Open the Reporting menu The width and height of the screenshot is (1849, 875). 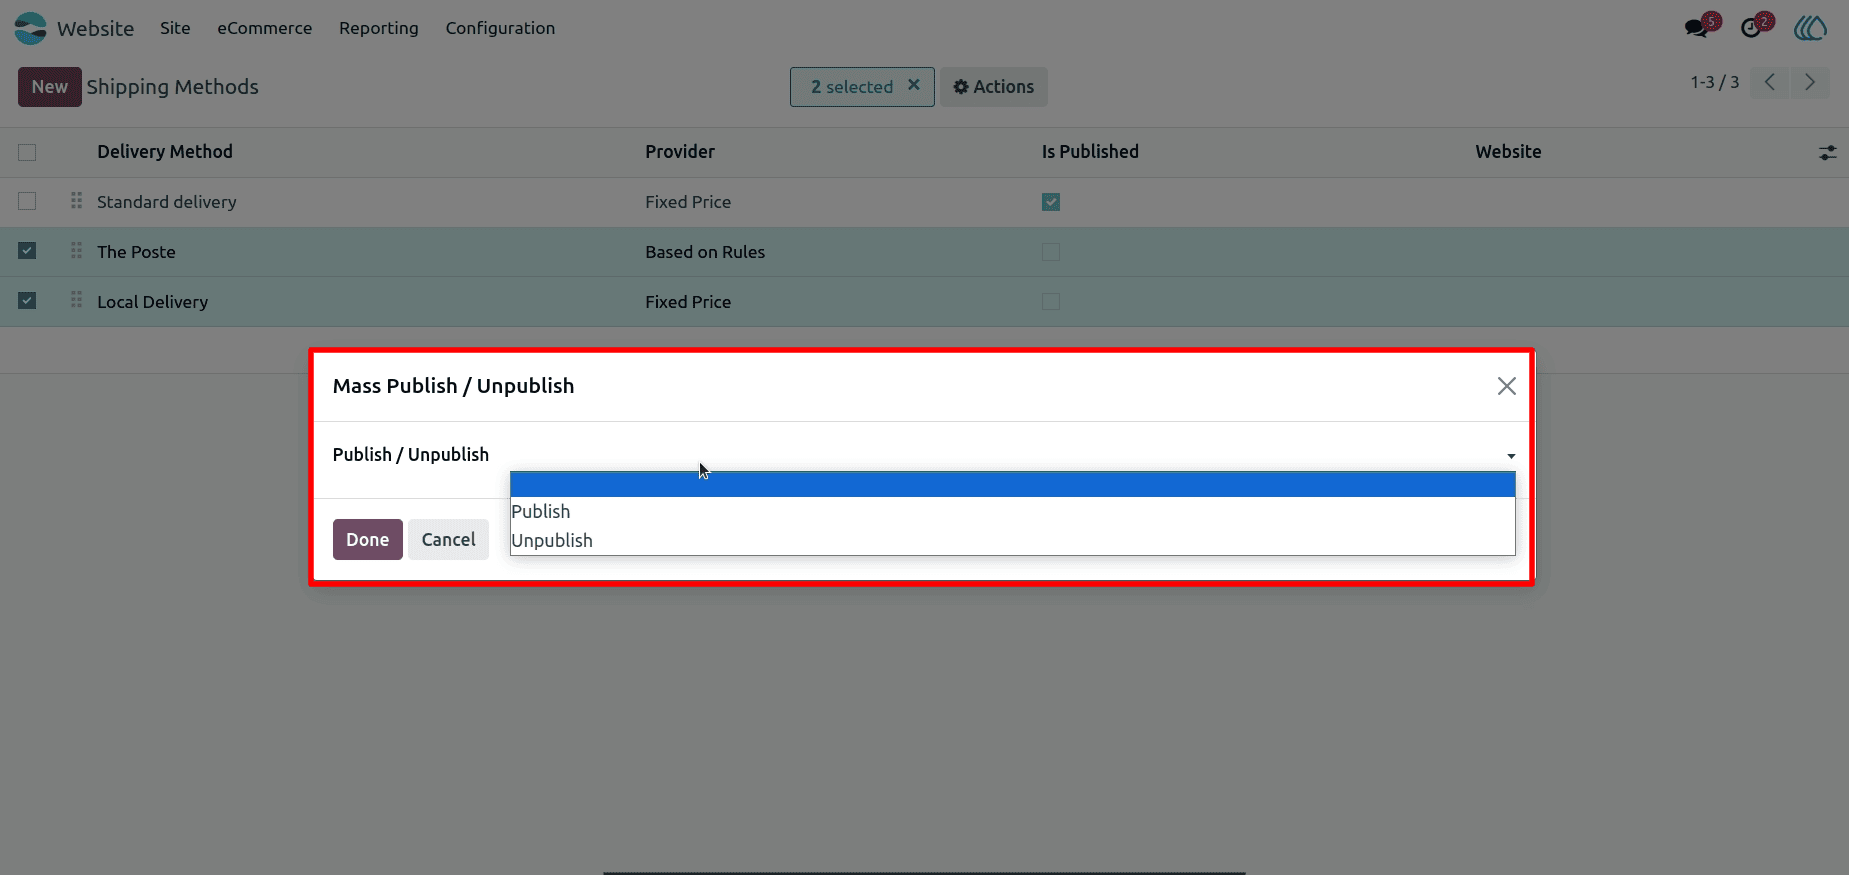click(x=379, y=28)
